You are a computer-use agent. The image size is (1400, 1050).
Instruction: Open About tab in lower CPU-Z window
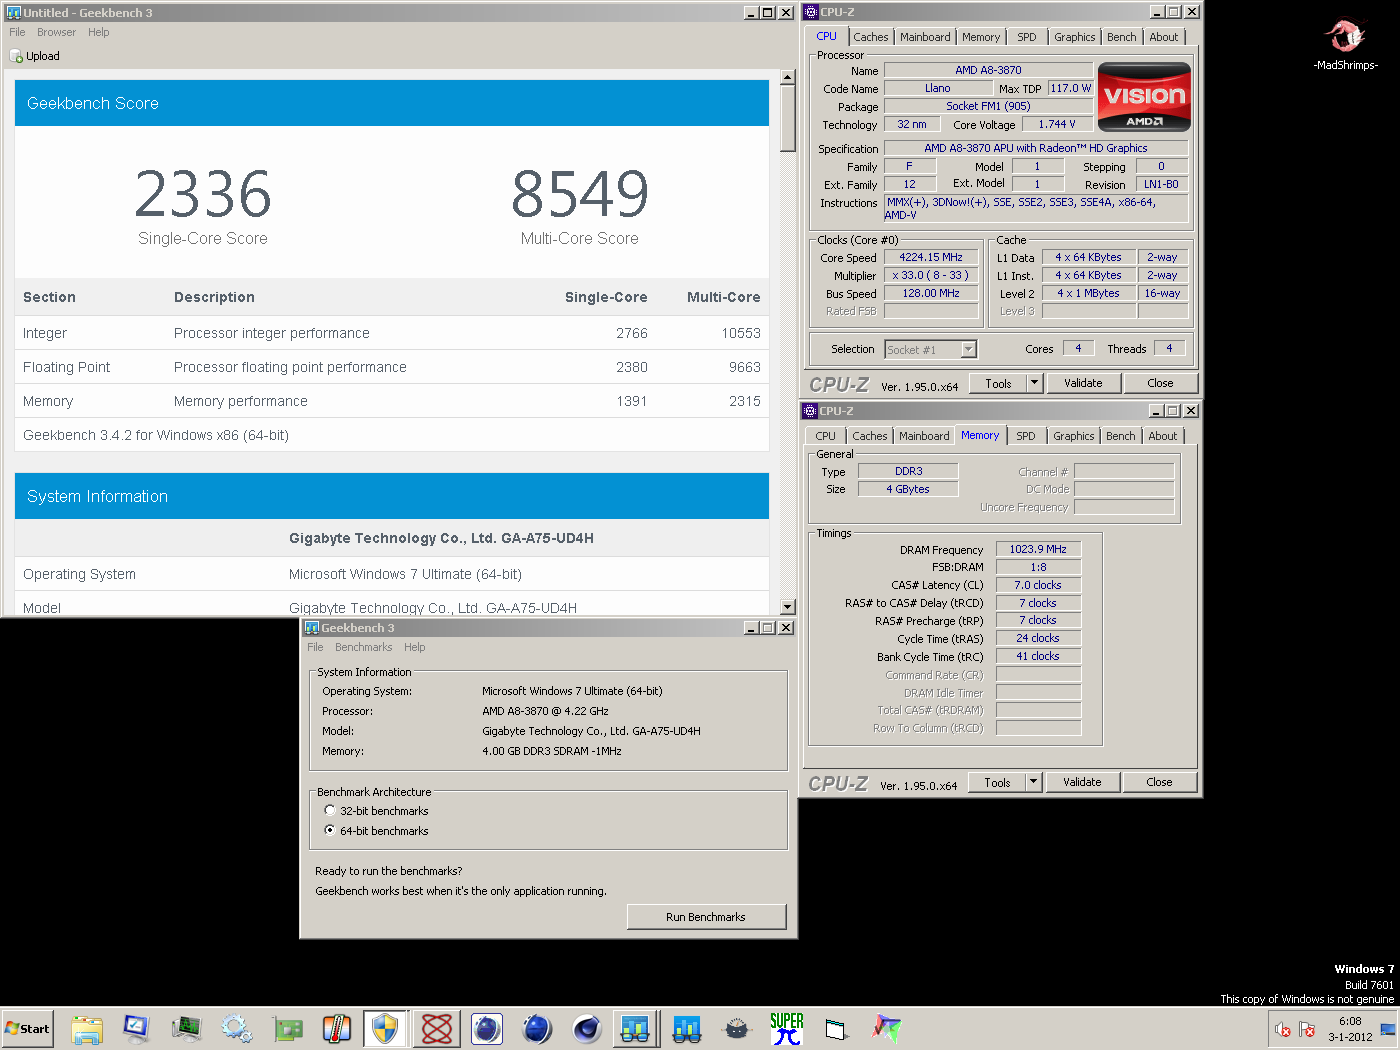click(1162, 436)
